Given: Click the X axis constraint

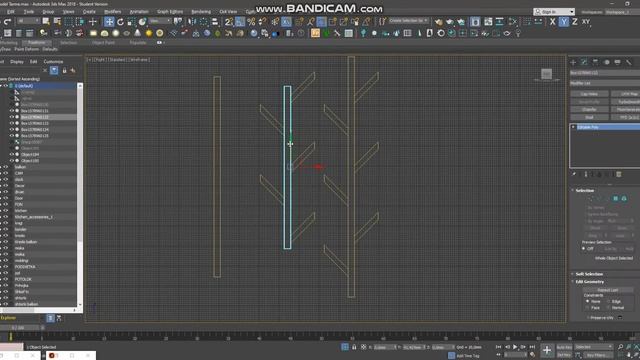Looking at the screenshot, I should 552,22.
